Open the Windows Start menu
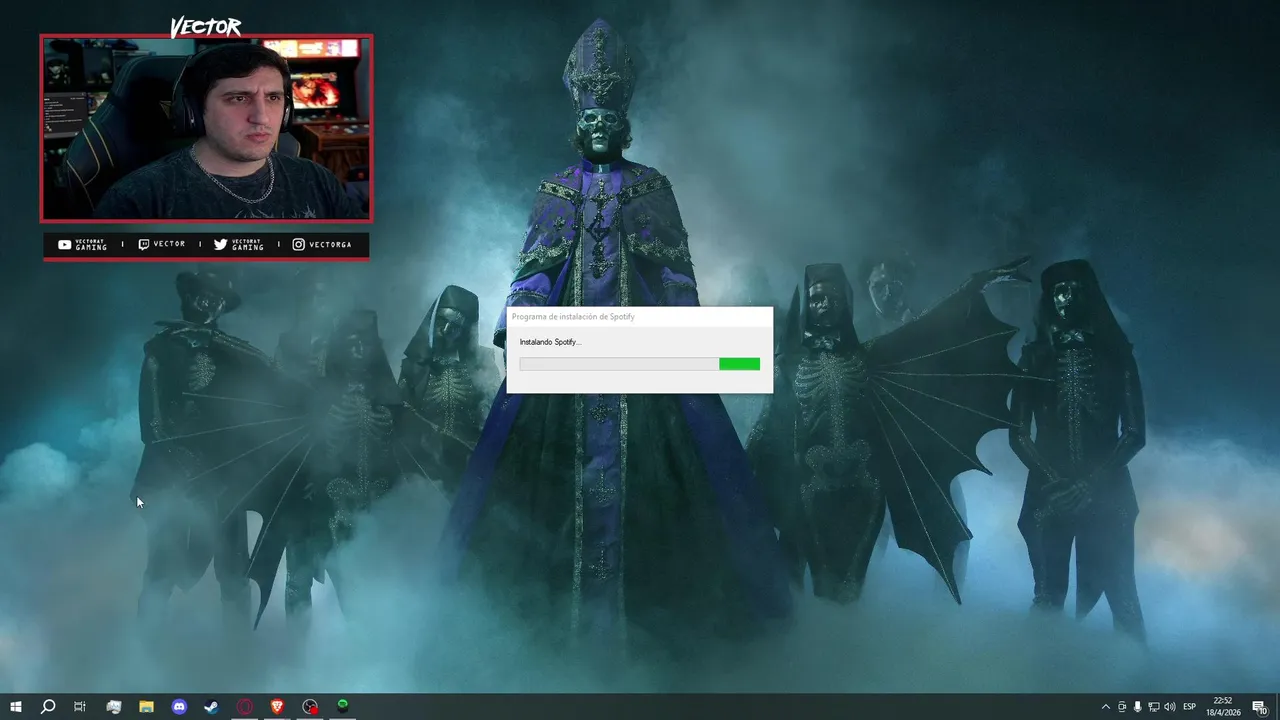This screenshot has height=720, width=1280. click(x=15, y=706)
